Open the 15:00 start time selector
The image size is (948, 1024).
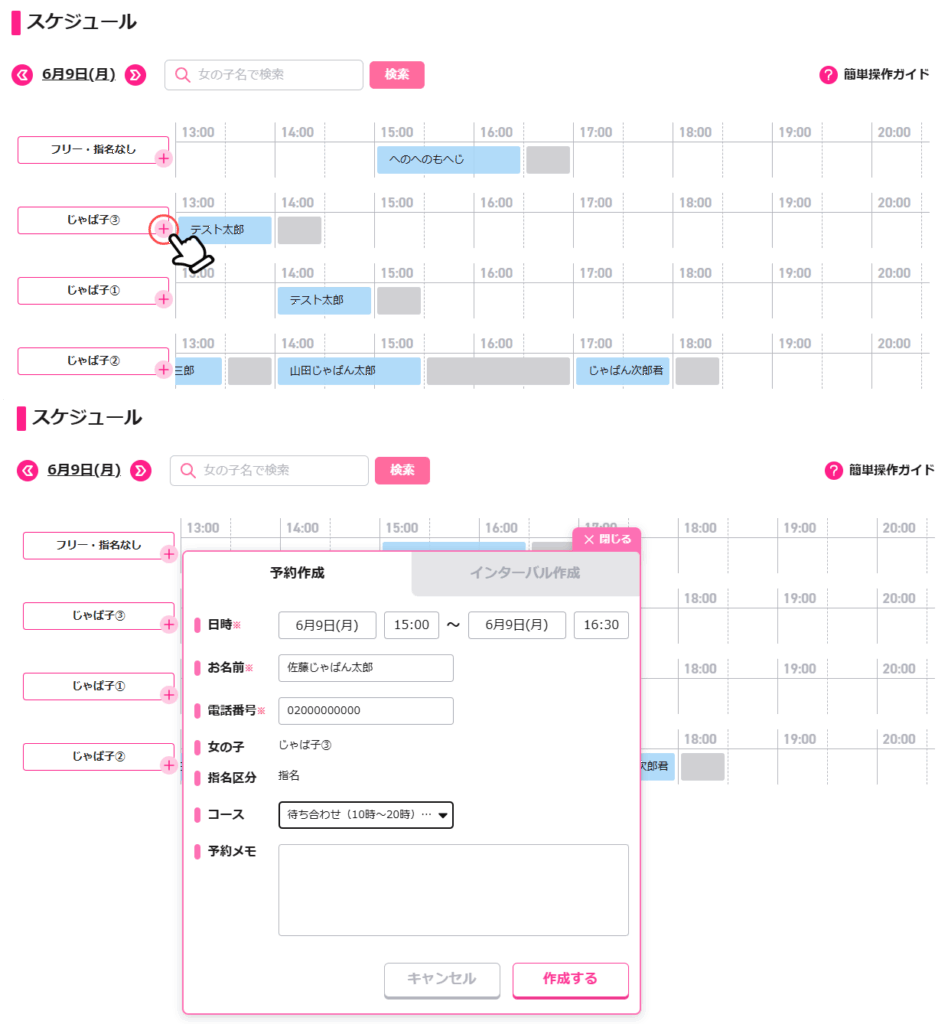[411, 625]
